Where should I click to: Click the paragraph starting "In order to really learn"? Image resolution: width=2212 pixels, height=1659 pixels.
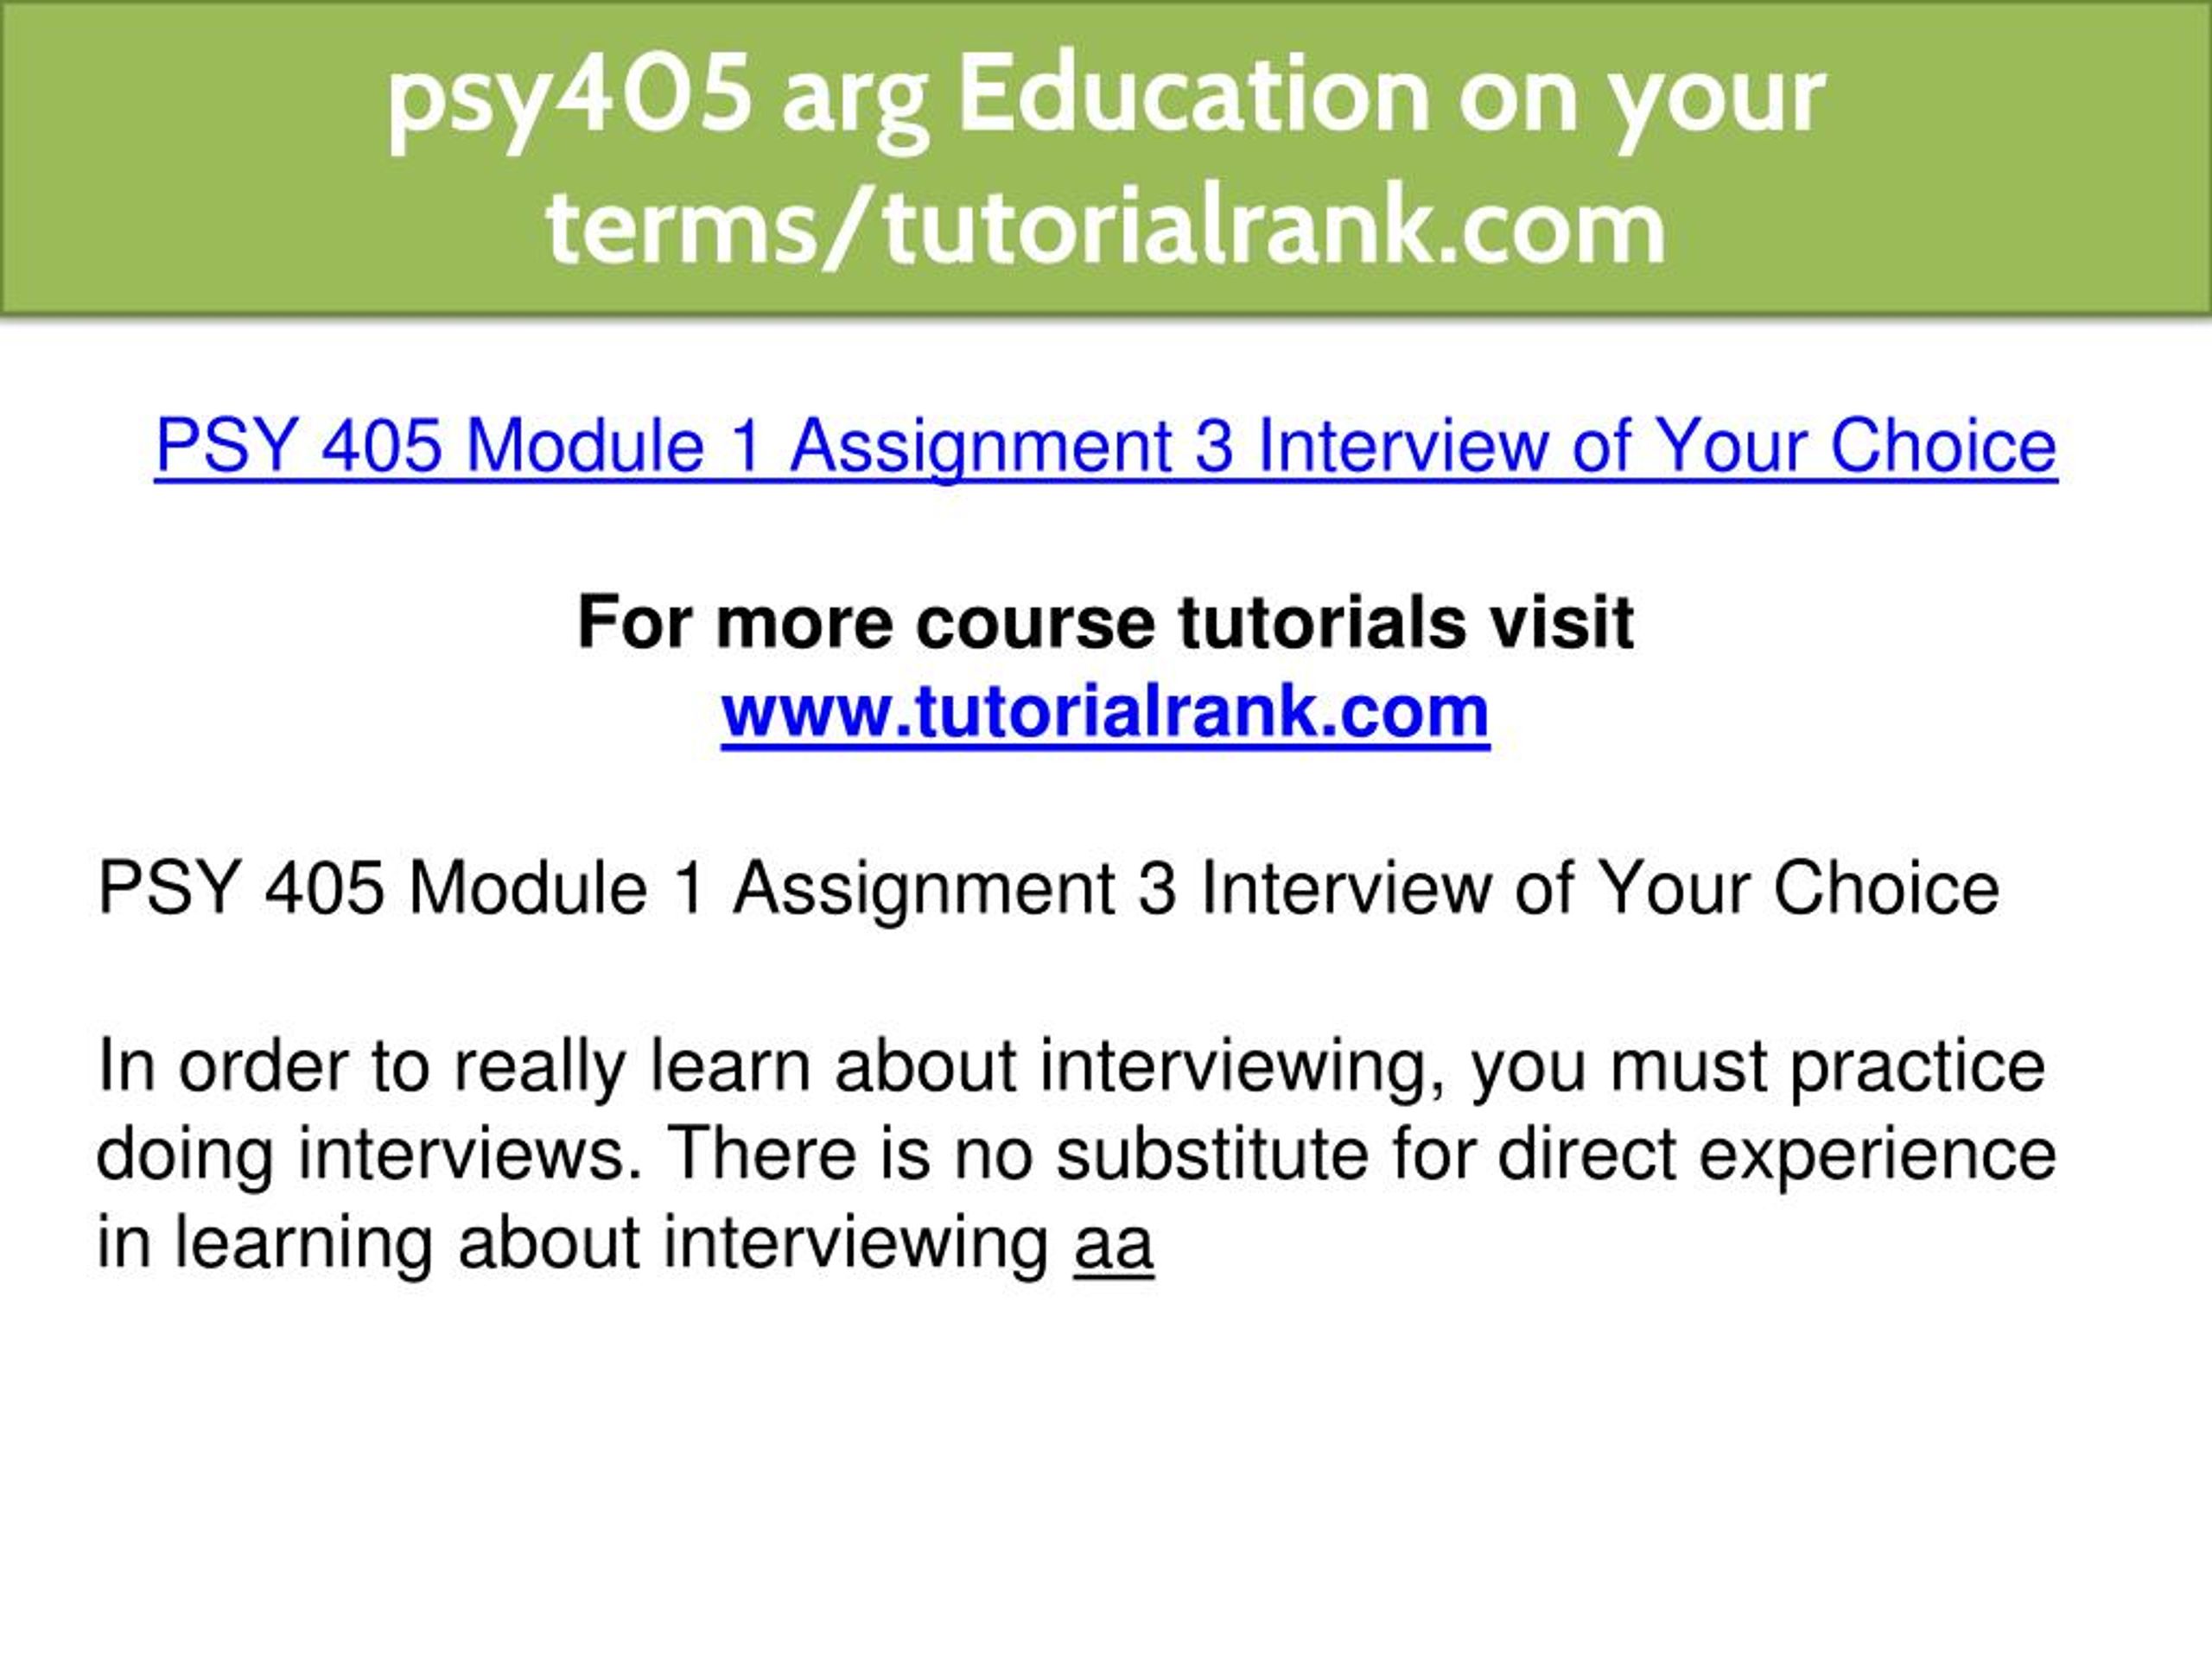pos(1076,1155)
